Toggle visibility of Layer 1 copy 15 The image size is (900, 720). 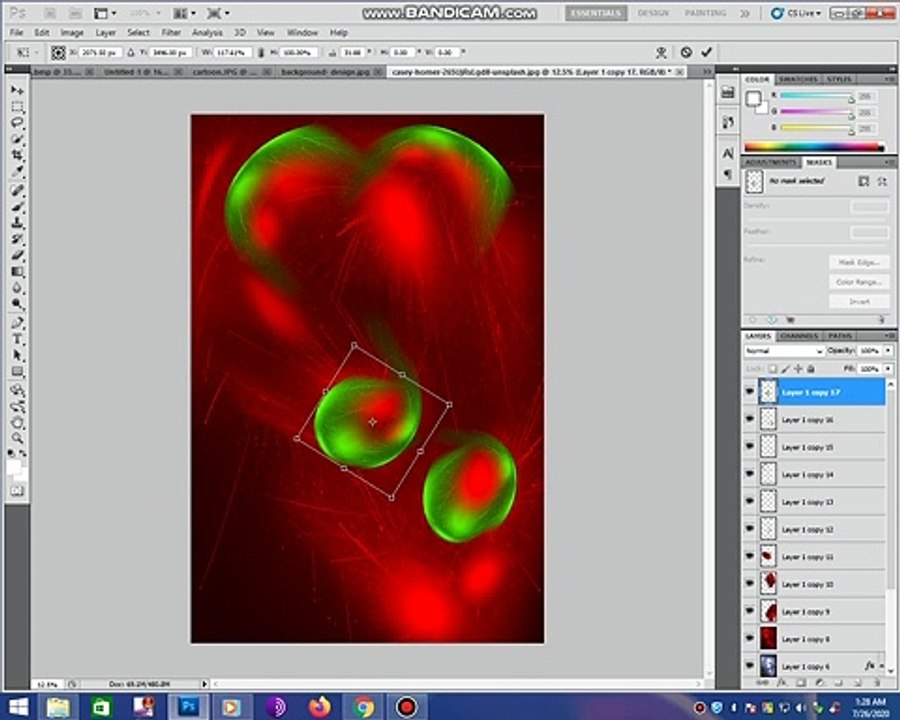point(750,447)
